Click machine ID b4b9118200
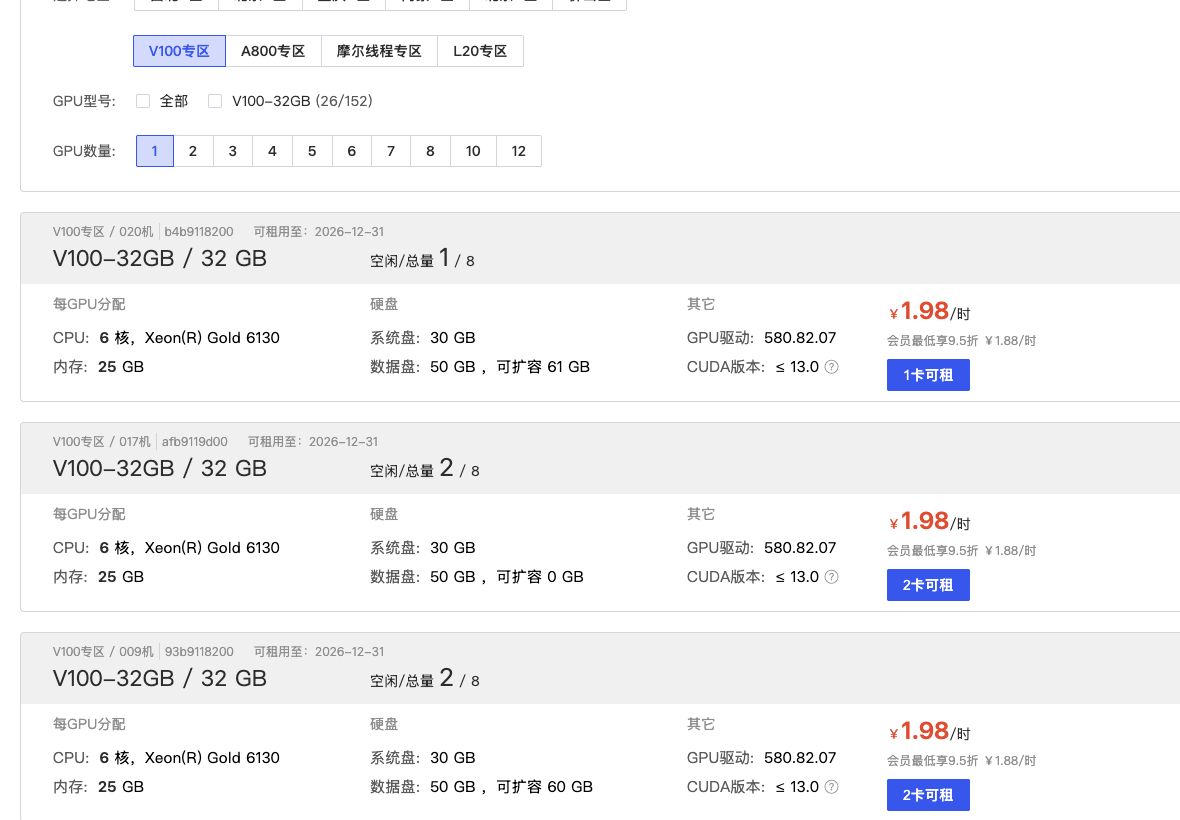 199,232
